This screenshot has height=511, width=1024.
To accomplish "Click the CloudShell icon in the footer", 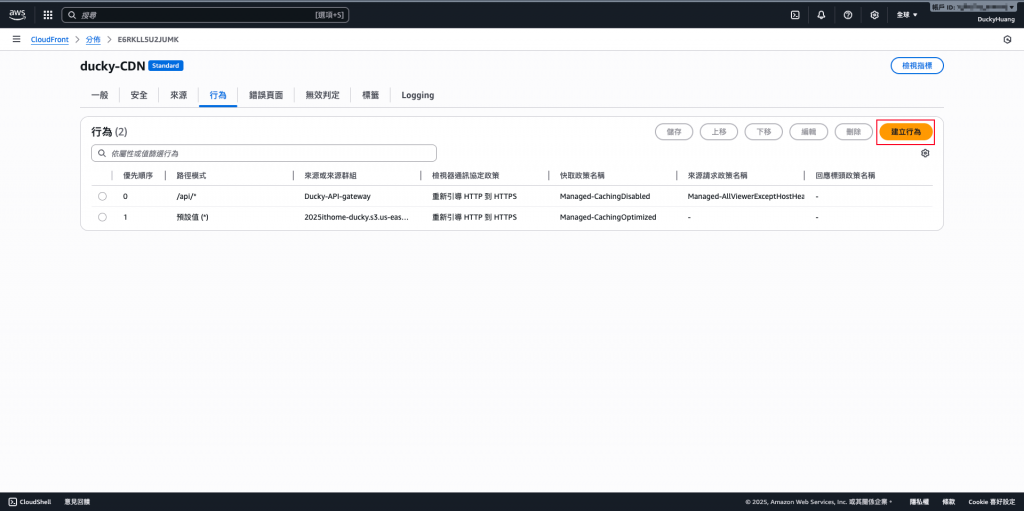I will (13, 502).
